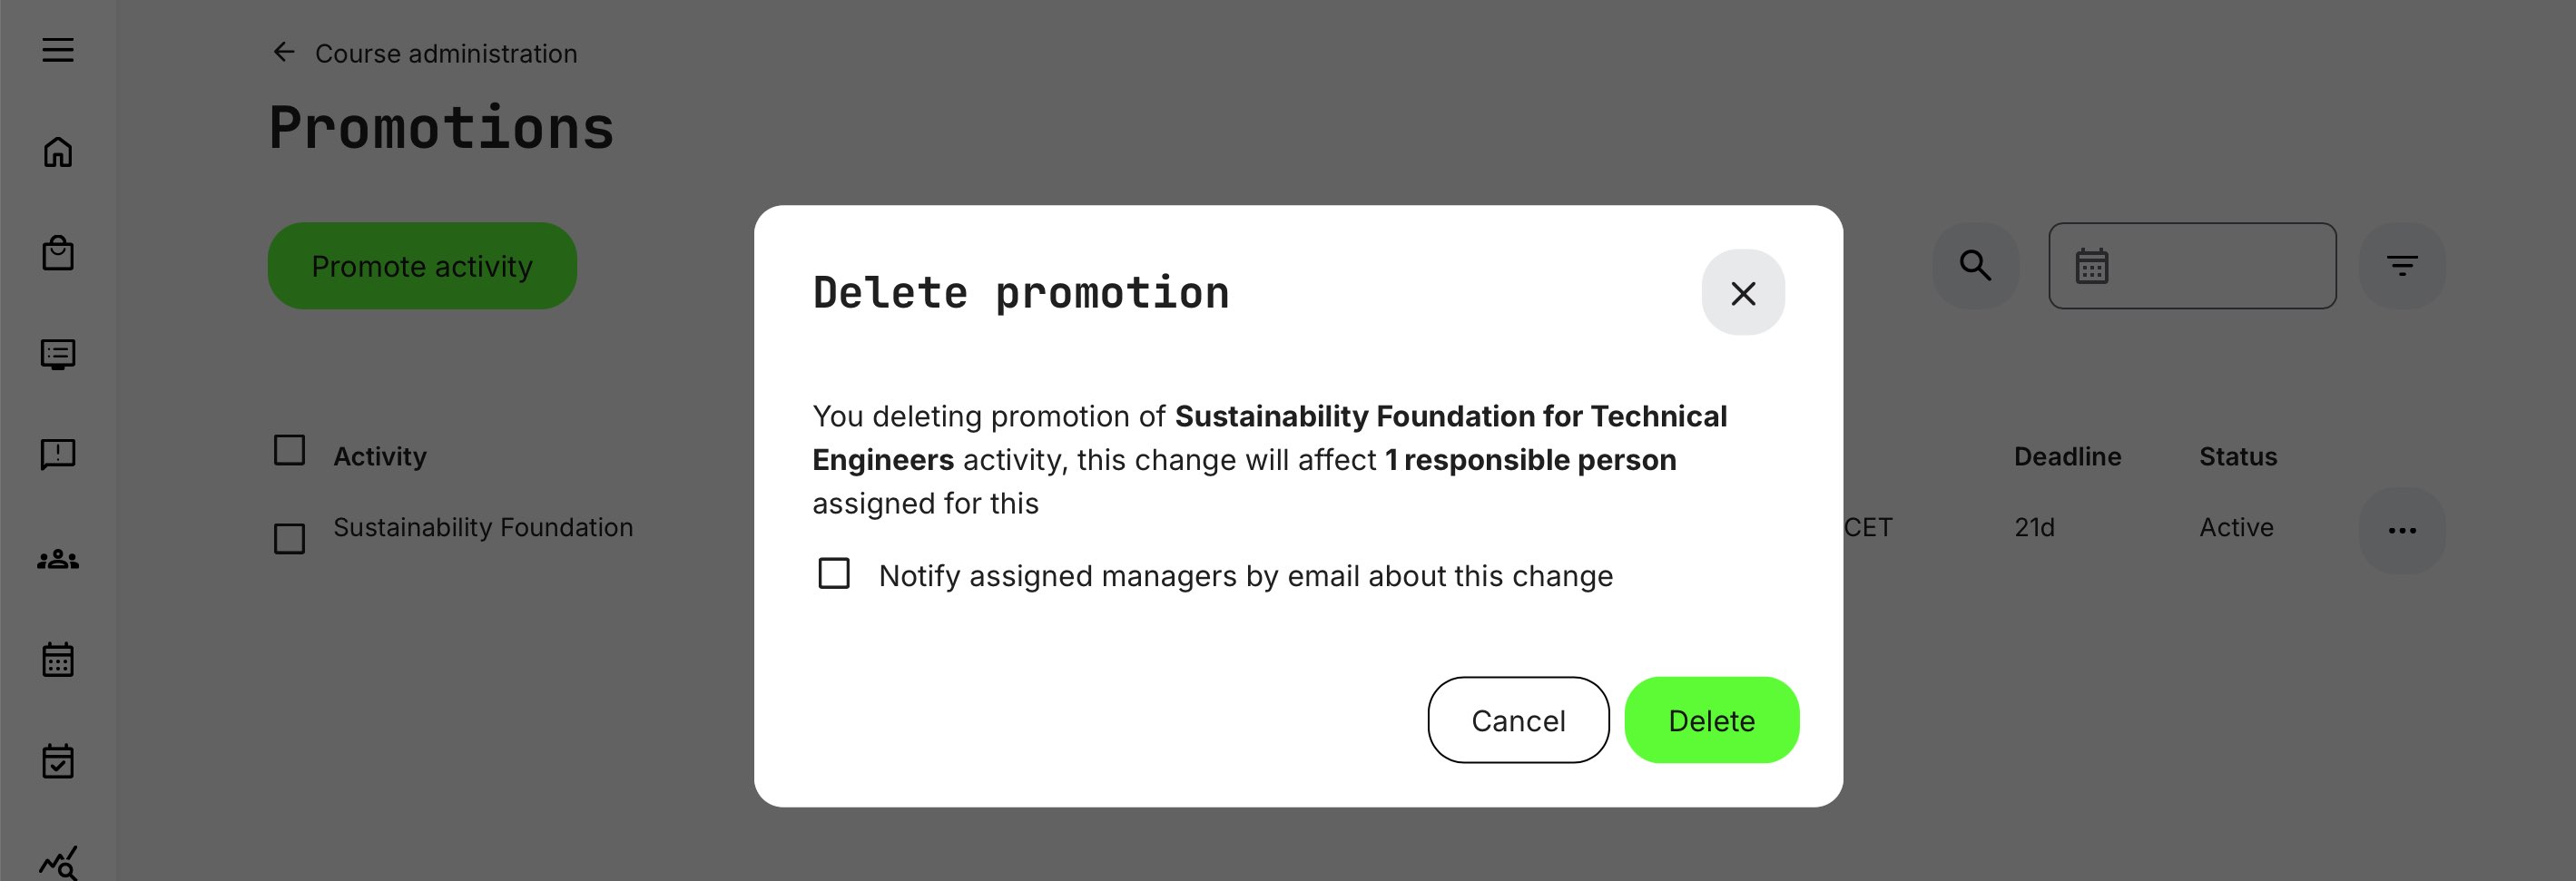The height and width of the screenshot is (881, 2576).
Task: Dismiss the Delete promotion dialog
Action: (1743, 293)
